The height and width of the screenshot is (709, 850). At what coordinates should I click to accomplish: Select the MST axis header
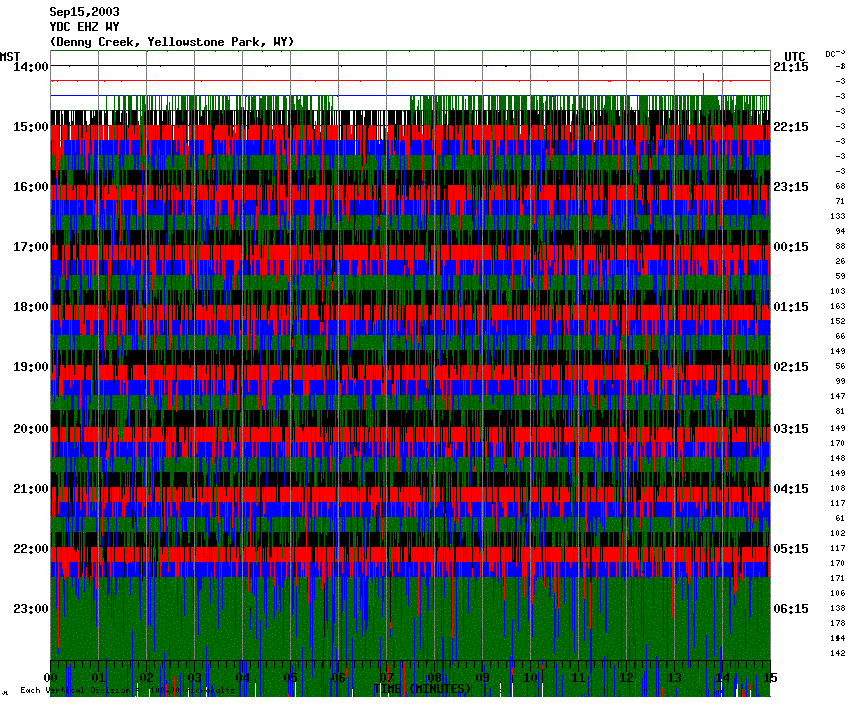(11, 56)
